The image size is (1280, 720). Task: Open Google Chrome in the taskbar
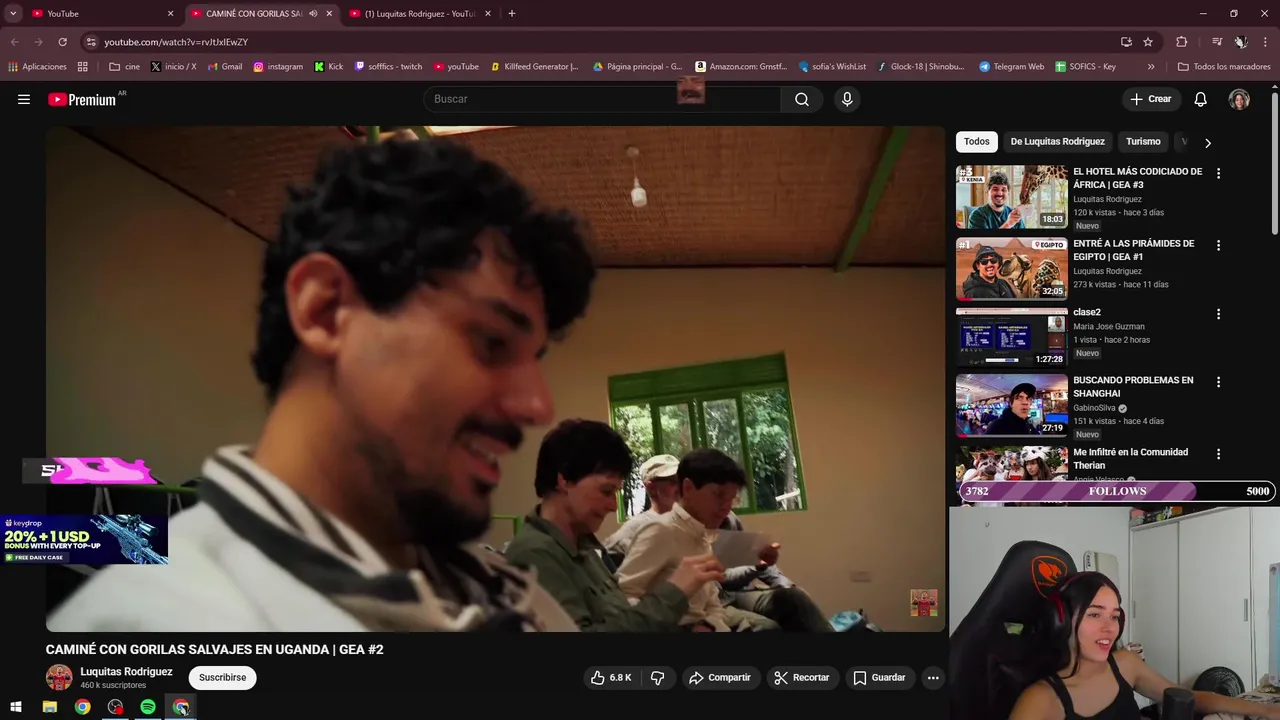(x=82, y=707)
